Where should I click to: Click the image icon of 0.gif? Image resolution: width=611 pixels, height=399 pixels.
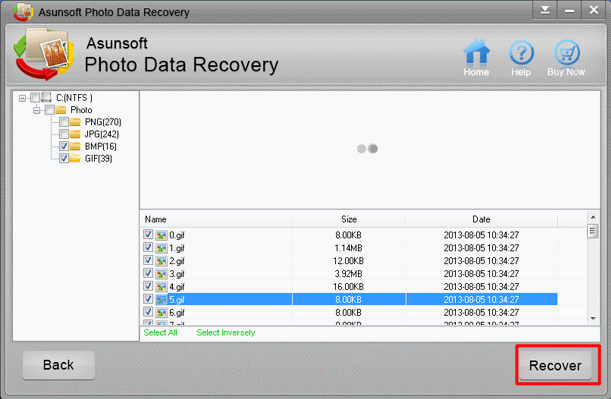pyautogui.click(x=161, y=235)
